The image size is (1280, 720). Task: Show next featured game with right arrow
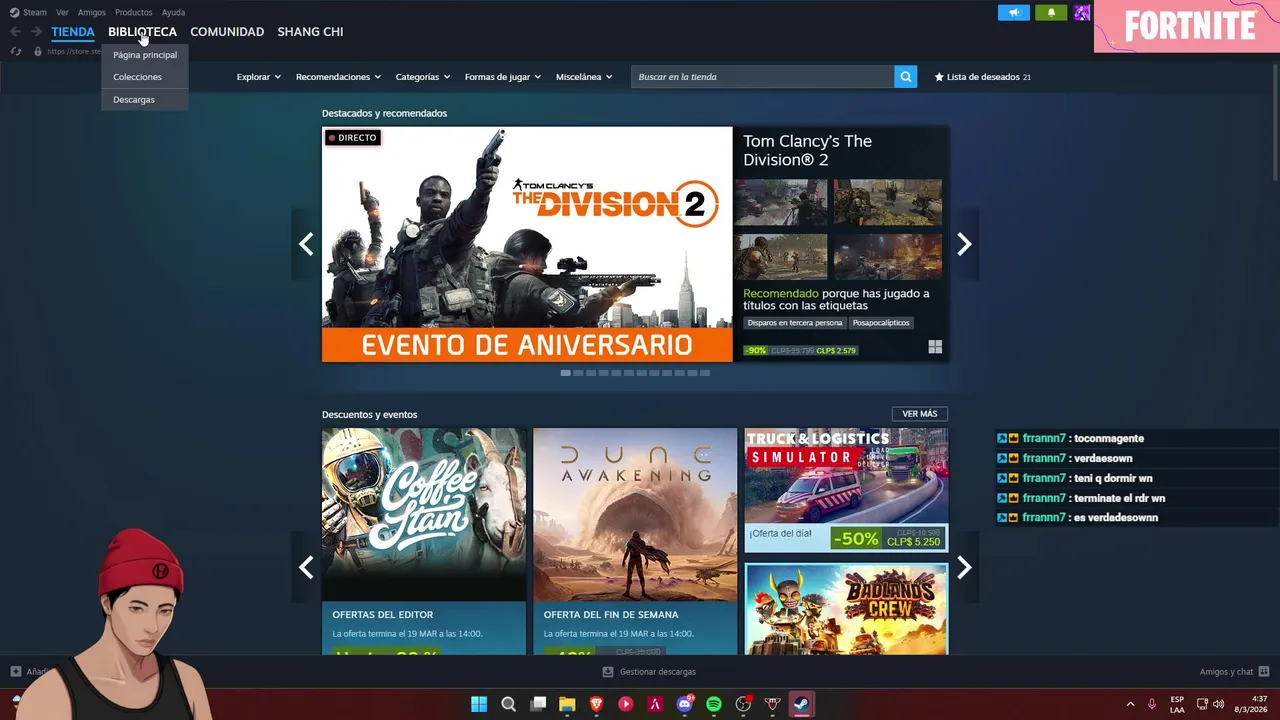(964, 244)
